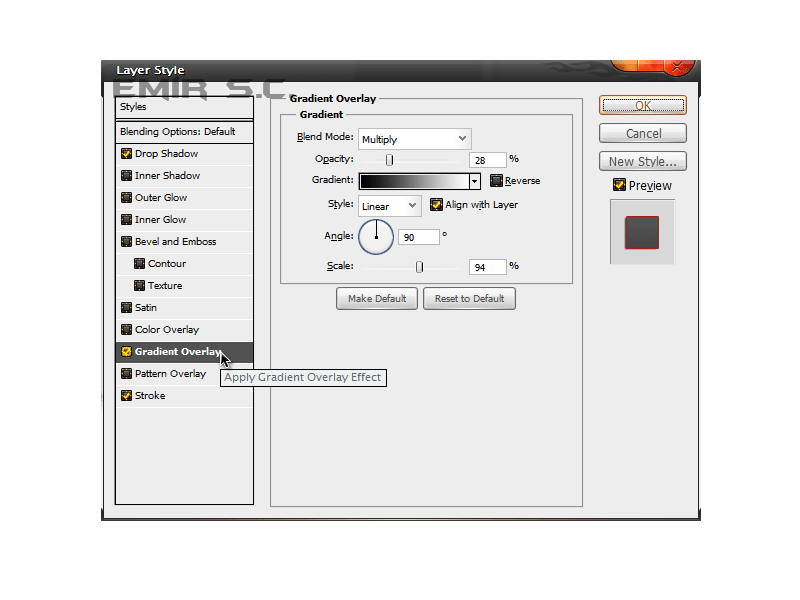Click the Opacity value field
This screenshot has width=800, height=600.
488,160
